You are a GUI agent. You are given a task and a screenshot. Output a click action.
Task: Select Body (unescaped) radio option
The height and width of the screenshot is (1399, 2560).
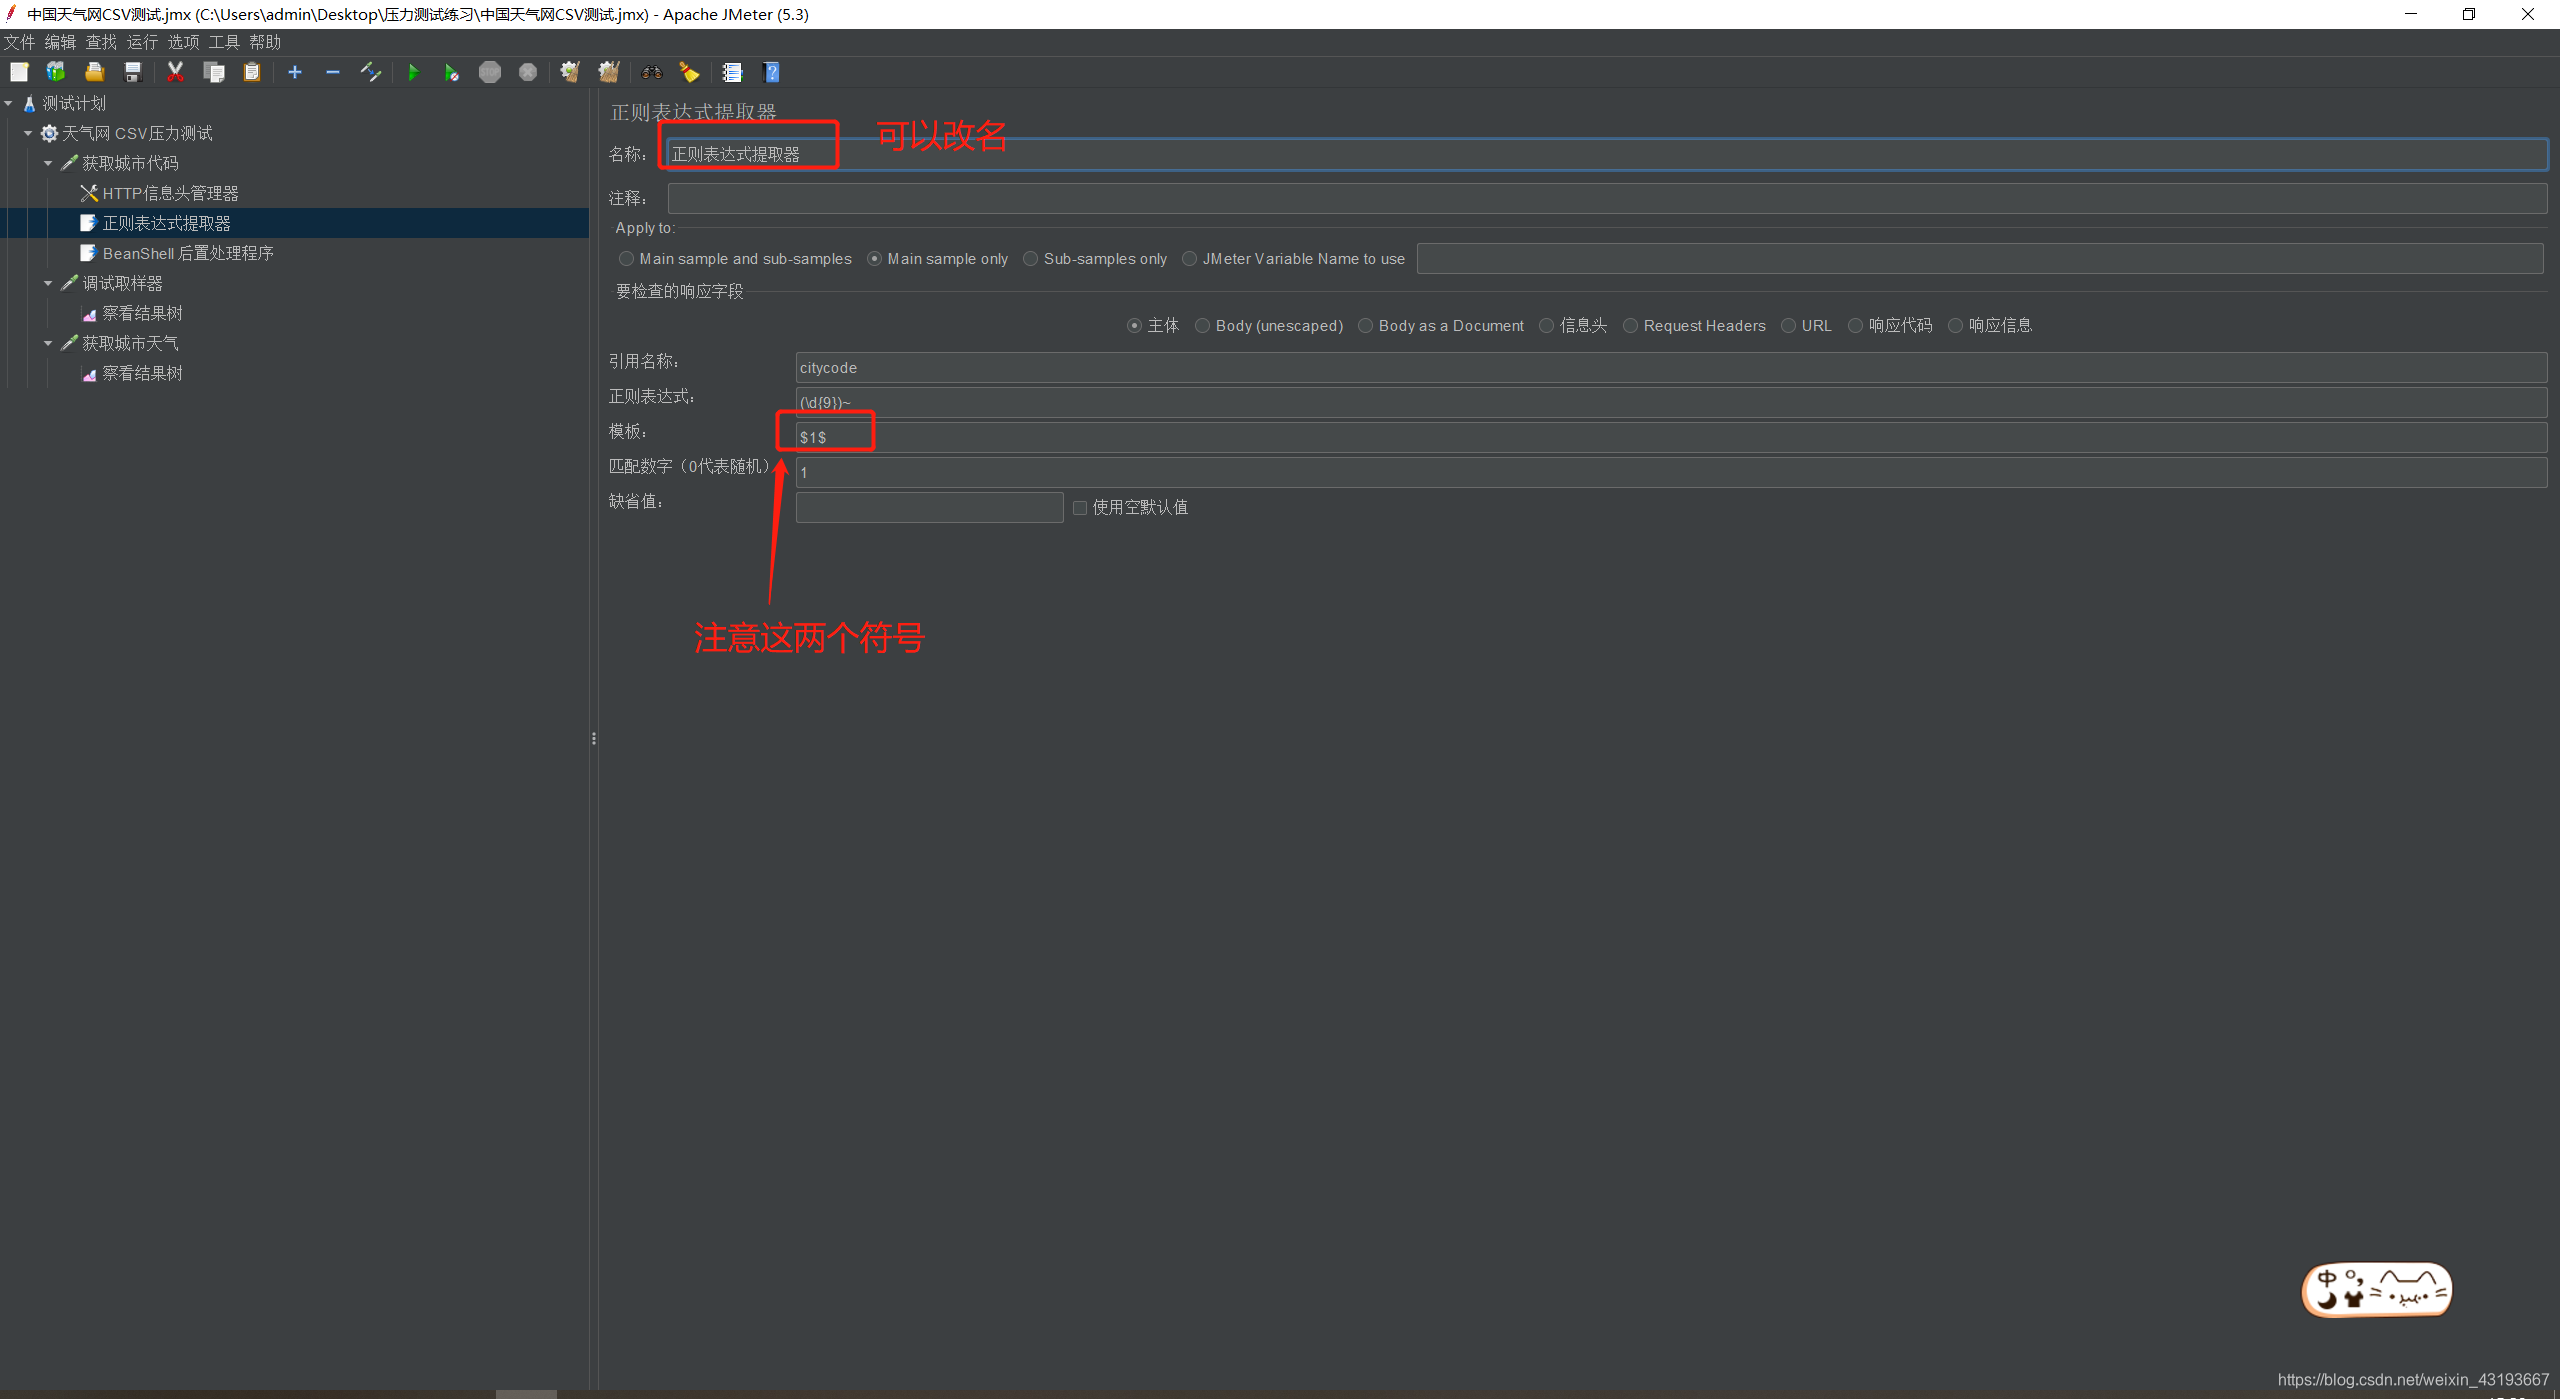(x=1203, y=326)
